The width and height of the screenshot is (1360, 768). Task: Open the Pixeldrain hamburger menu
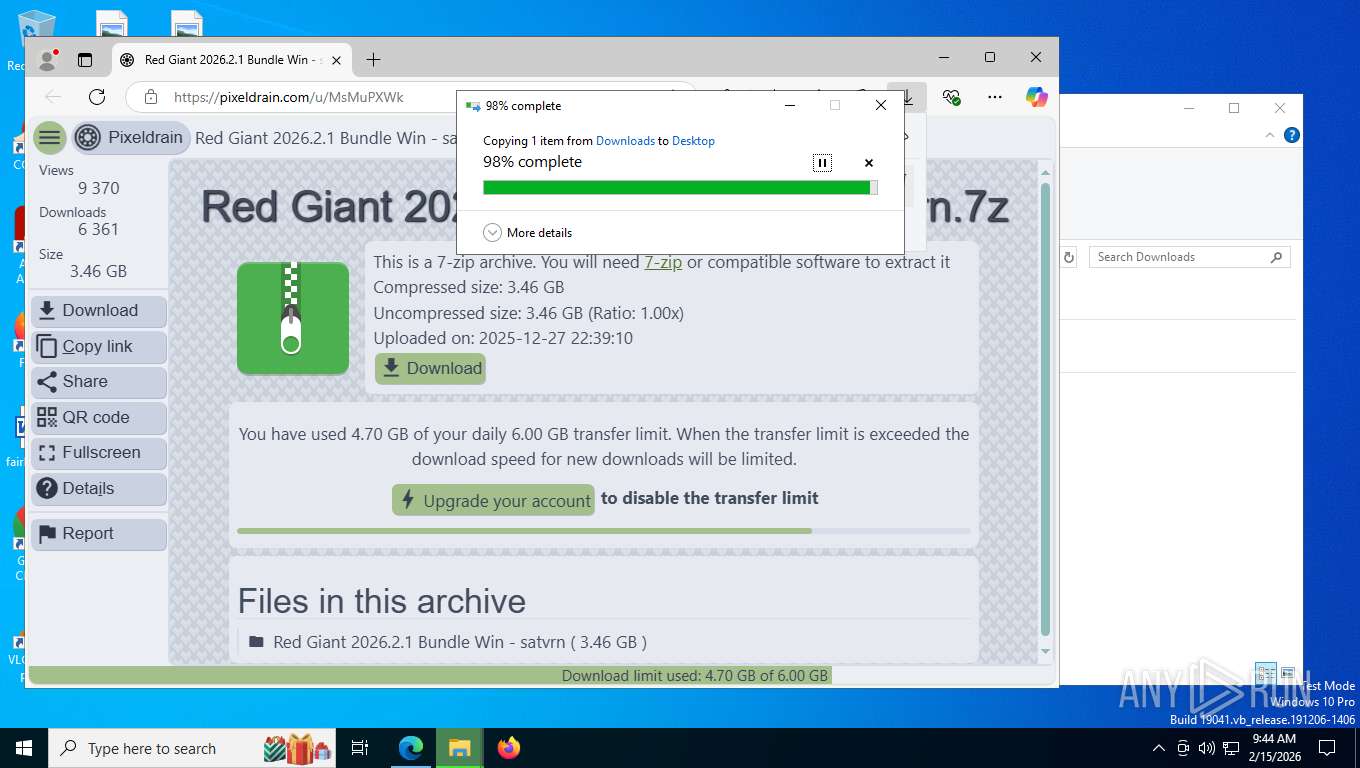(49, 138)
